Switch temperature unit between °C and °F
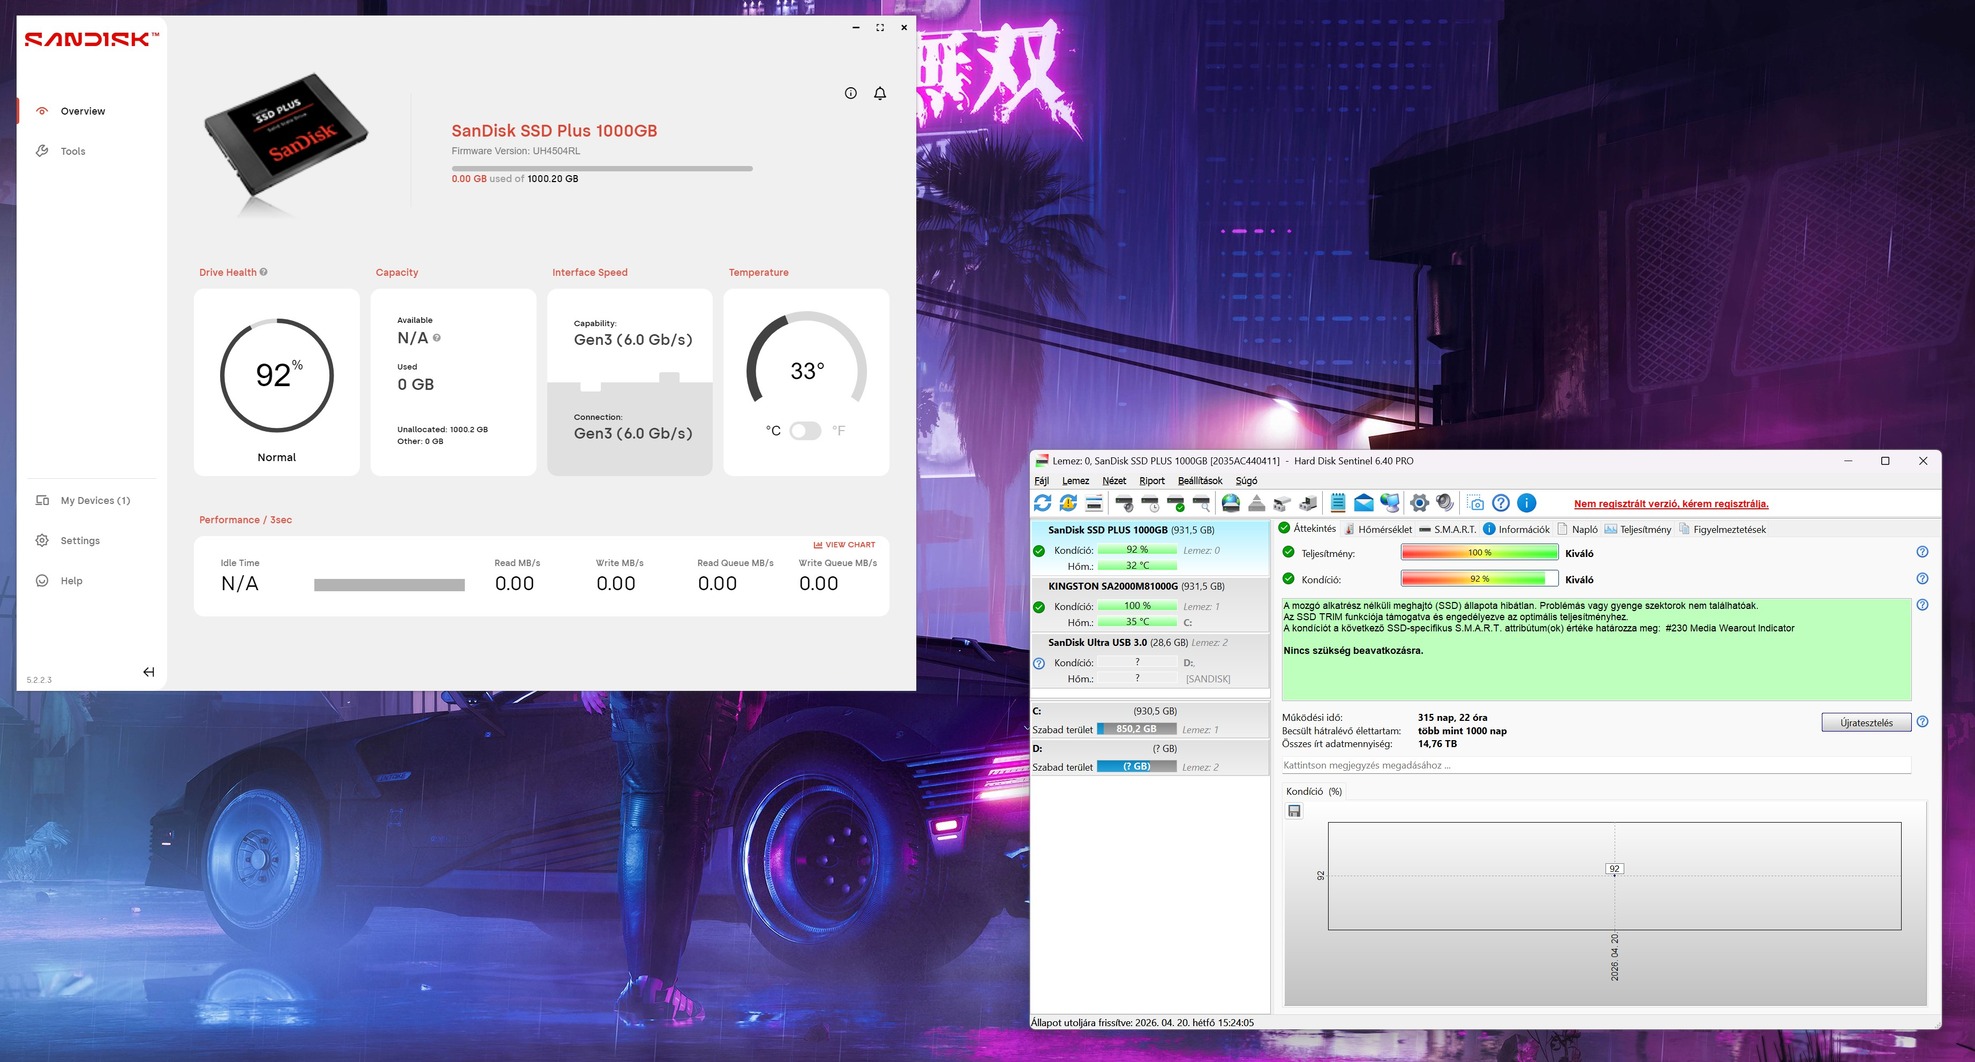The width and height of the screenshot is (1975, 1062). [x=805, y=431]
